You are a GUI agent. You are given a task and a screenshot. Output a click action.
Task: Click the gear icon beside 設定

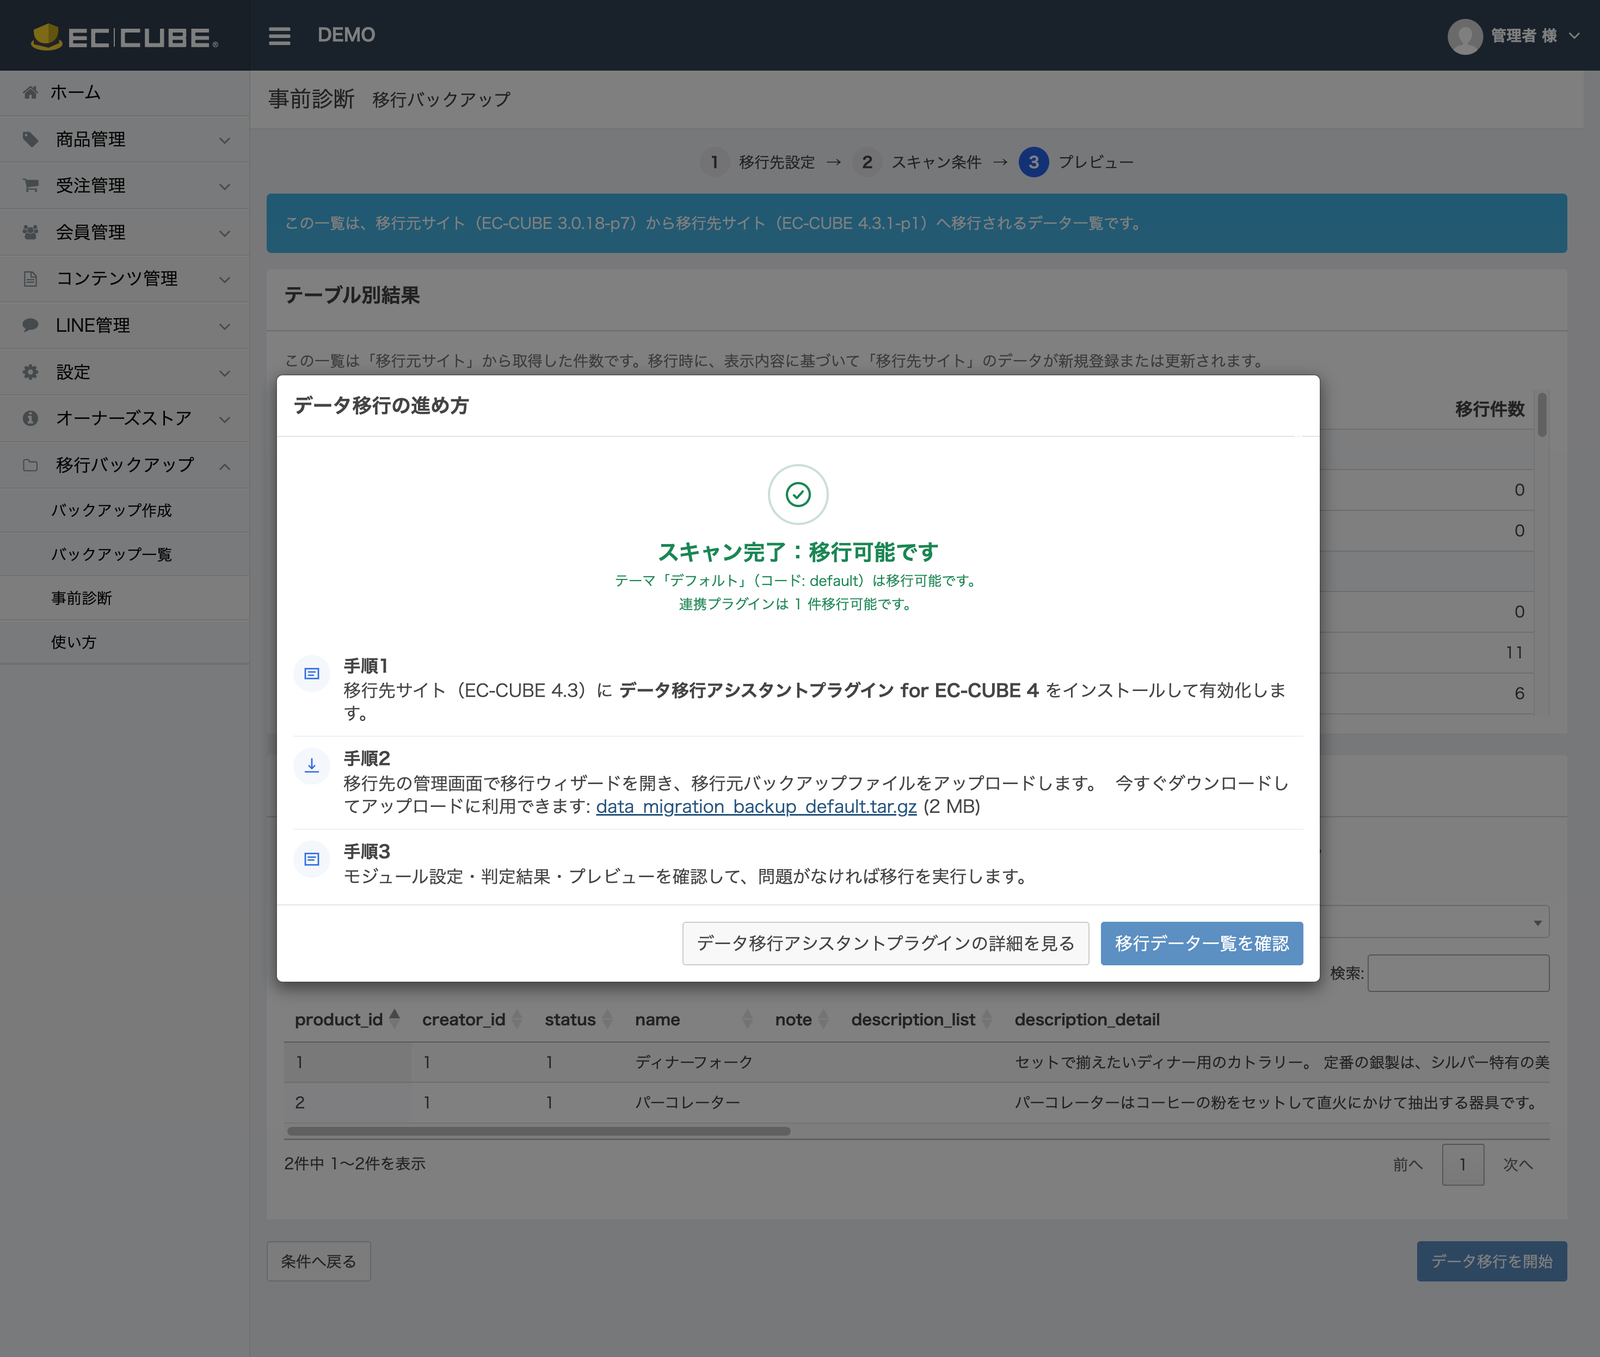click(30, 372)
